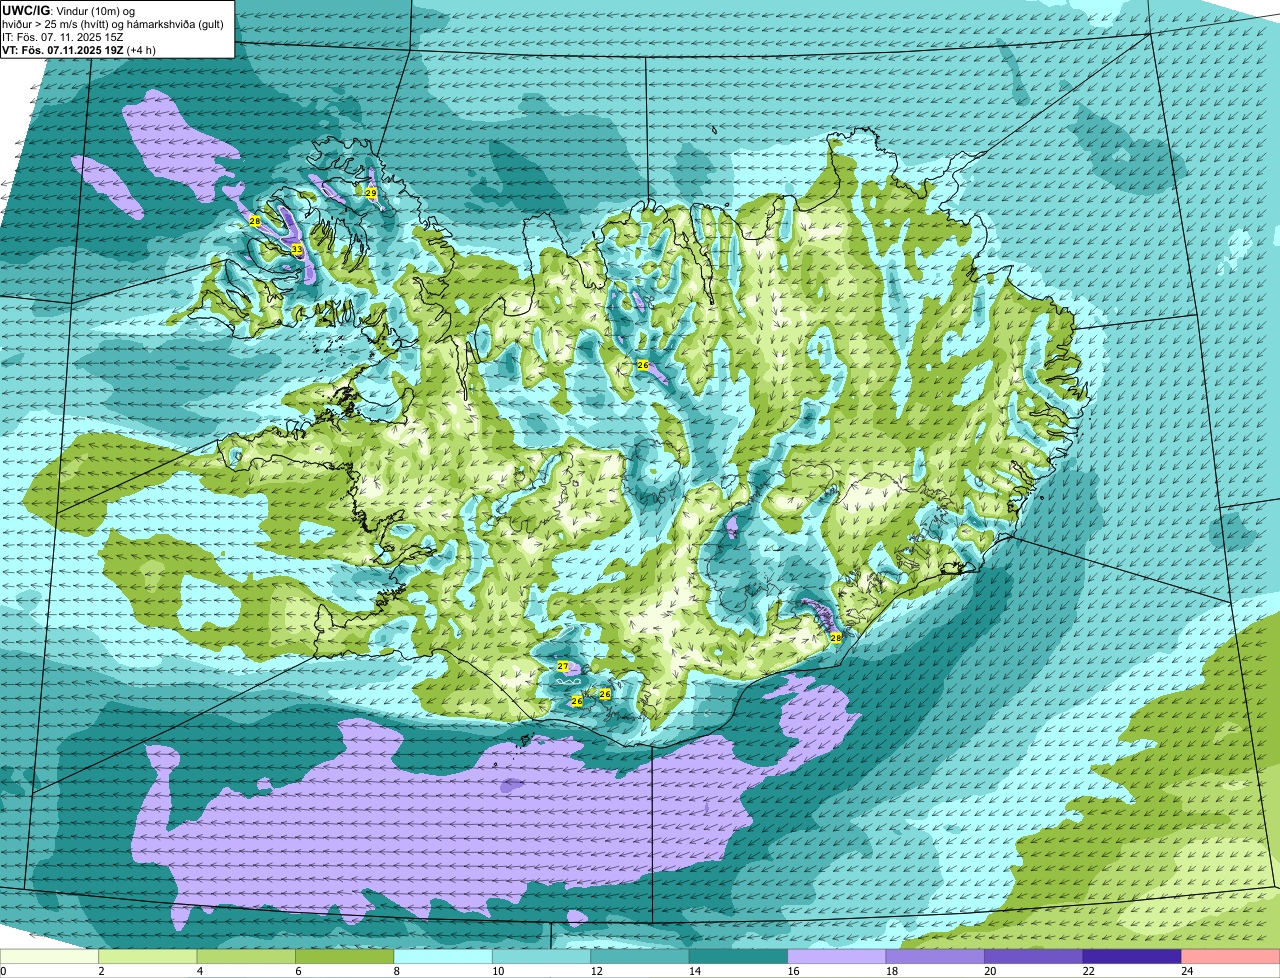Viewport: 1280px width, 978px height.
Task: Select the medium purple 18–20 legend swatch
Action: tap(935, 957)
